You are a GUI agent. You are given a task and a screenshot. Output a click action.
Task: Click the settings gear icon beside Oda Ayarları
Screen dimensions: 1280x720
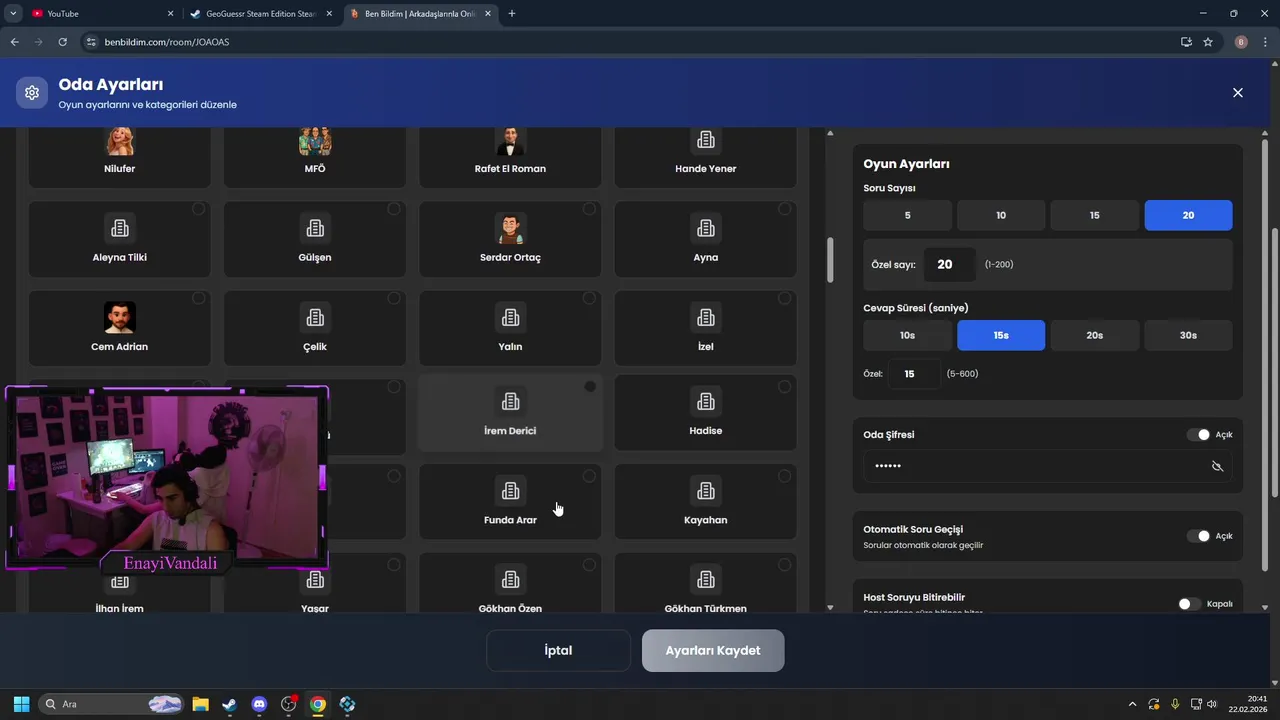point(32,92)
